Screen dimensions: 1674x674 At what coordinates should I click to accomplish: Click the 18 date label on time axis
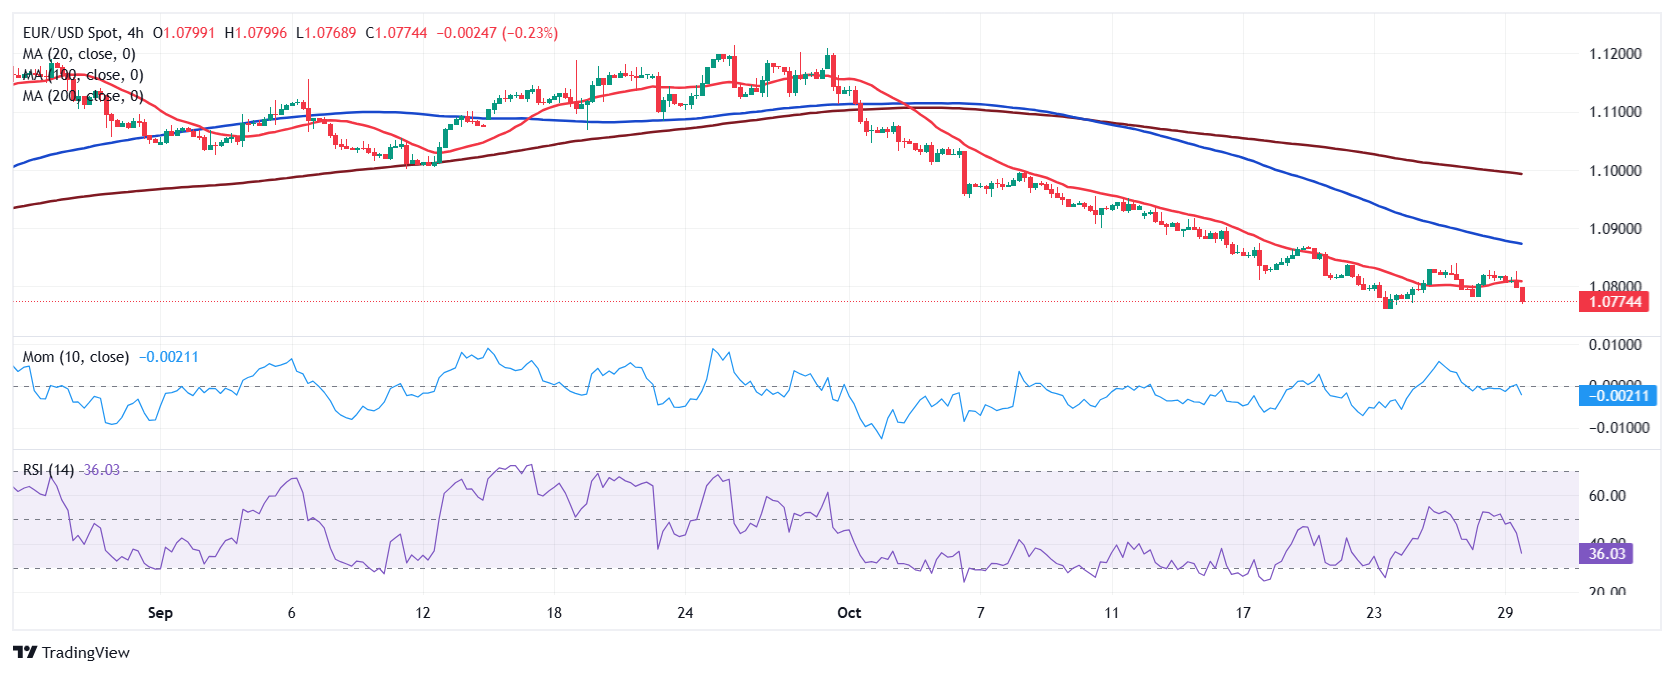point(554,613)
